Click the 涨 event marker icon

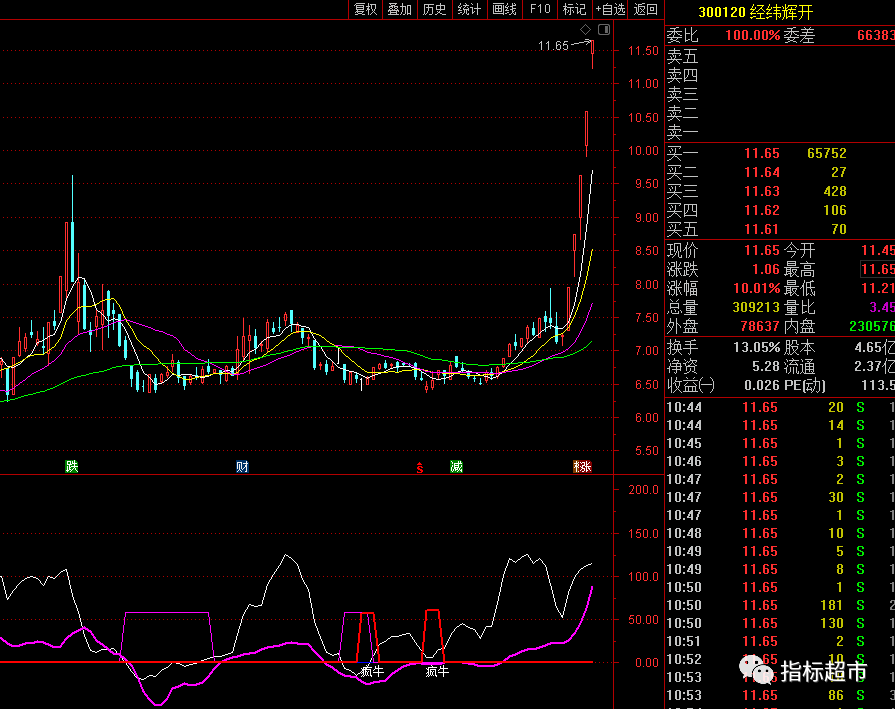click(582, 467)
